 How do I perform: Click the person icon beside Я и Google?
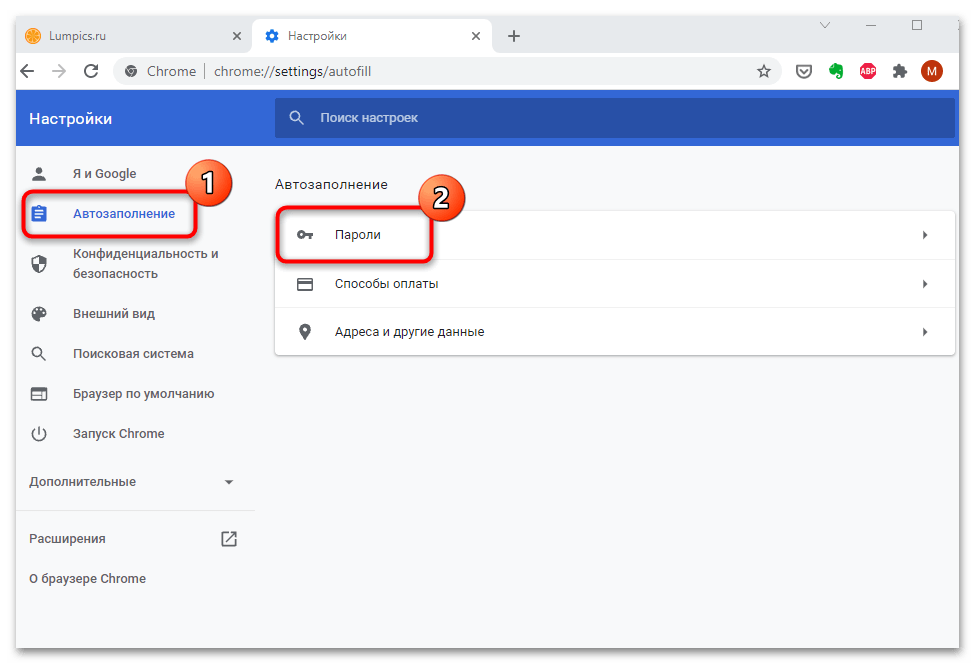39,173
